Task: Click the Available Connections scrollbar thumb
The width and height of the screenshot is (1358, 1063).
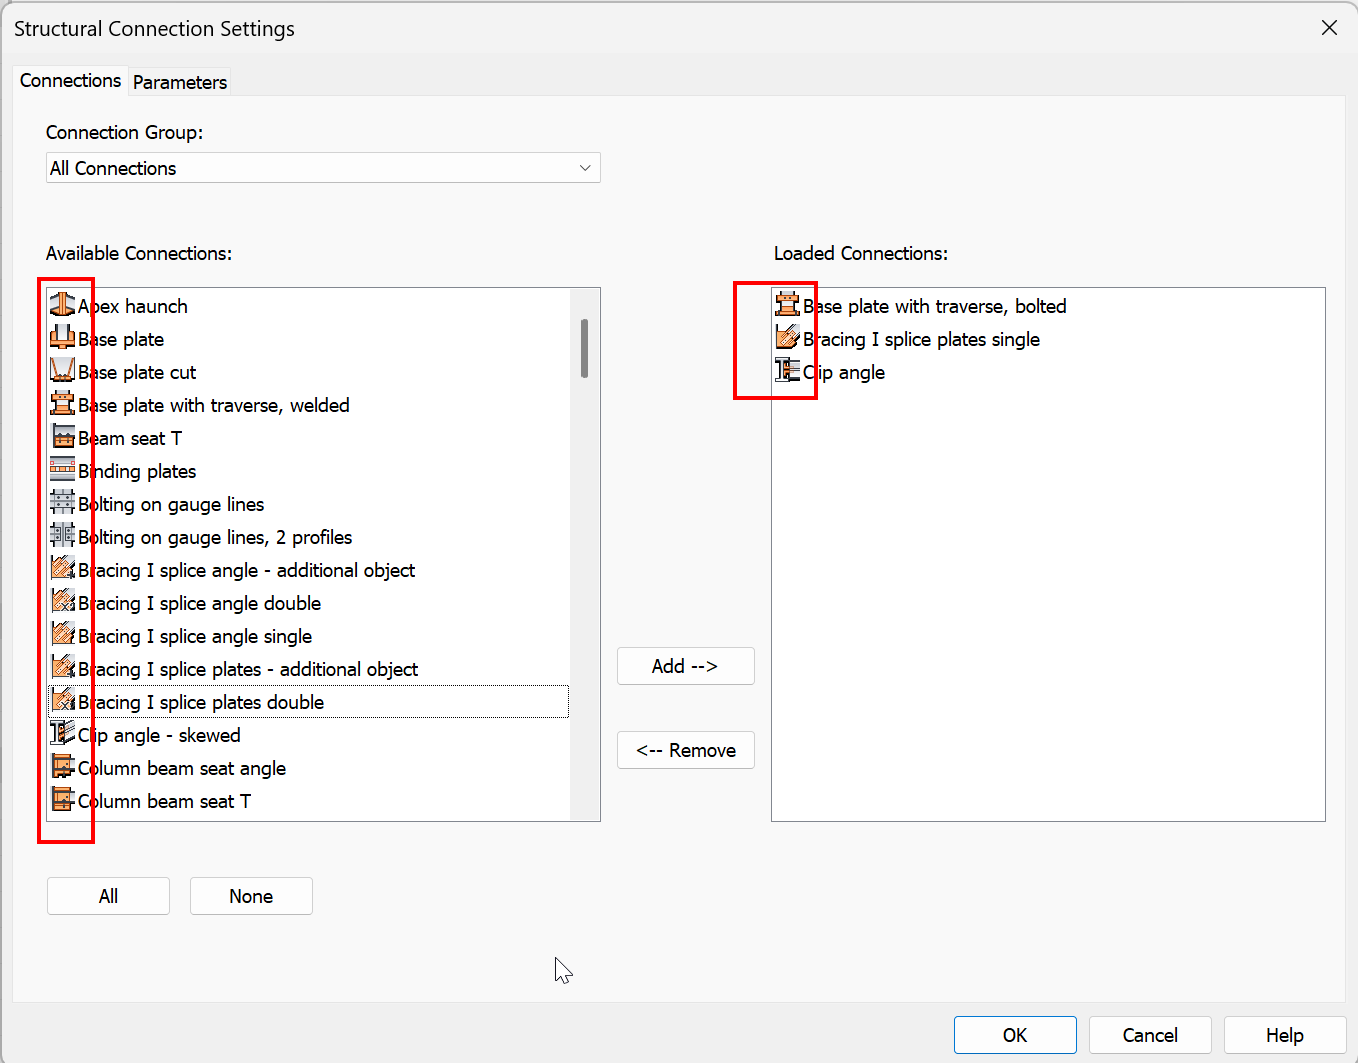Action: [584, 348]
